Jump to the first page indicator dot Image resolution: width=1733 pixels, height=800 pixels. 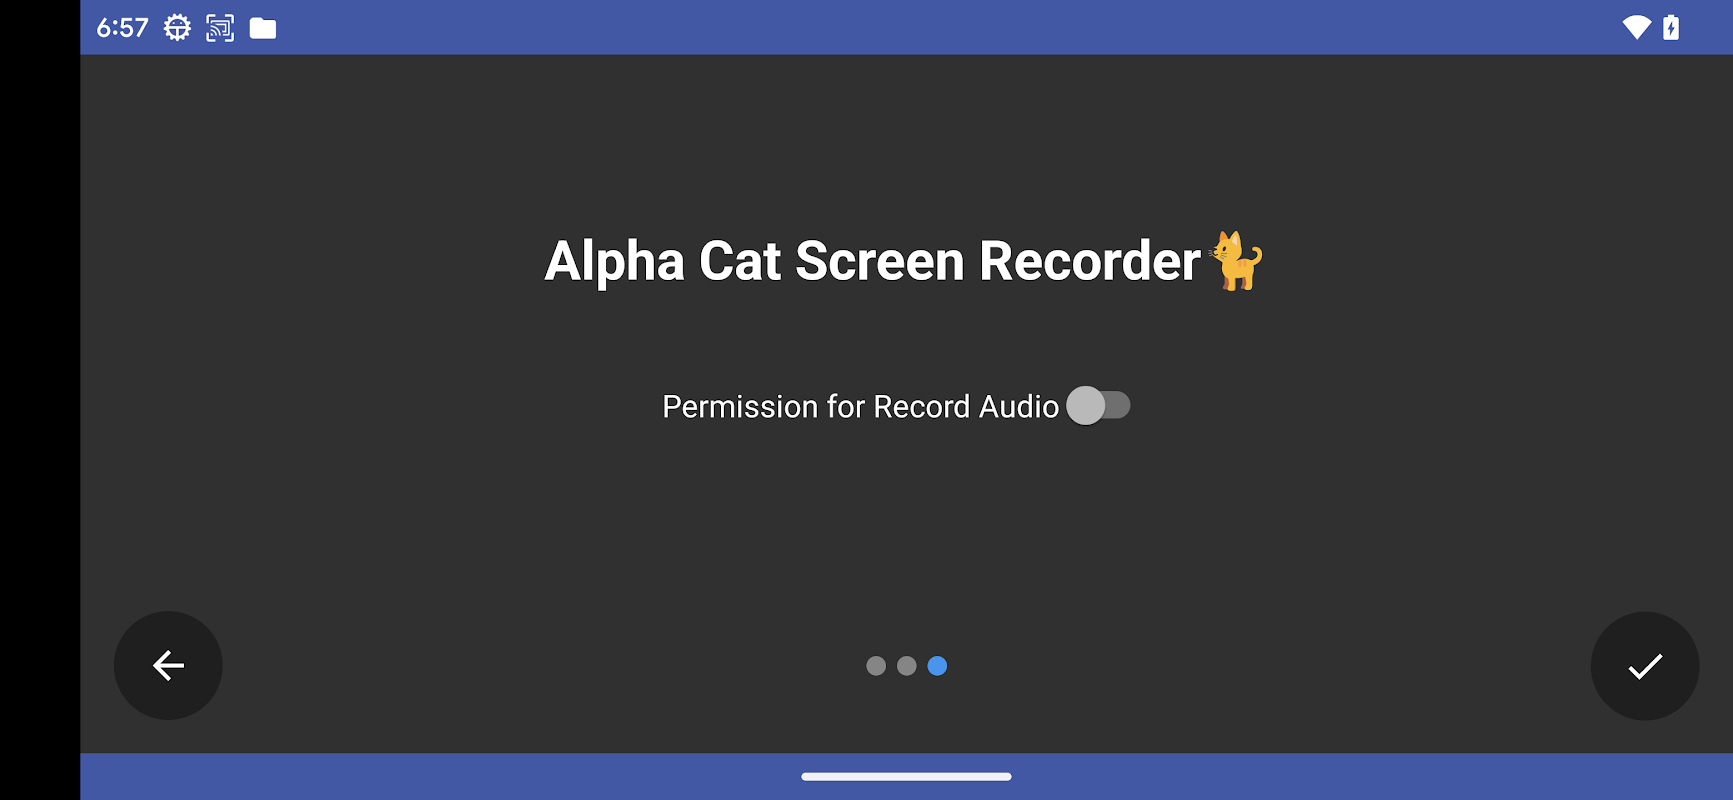(x=876, y=666)
